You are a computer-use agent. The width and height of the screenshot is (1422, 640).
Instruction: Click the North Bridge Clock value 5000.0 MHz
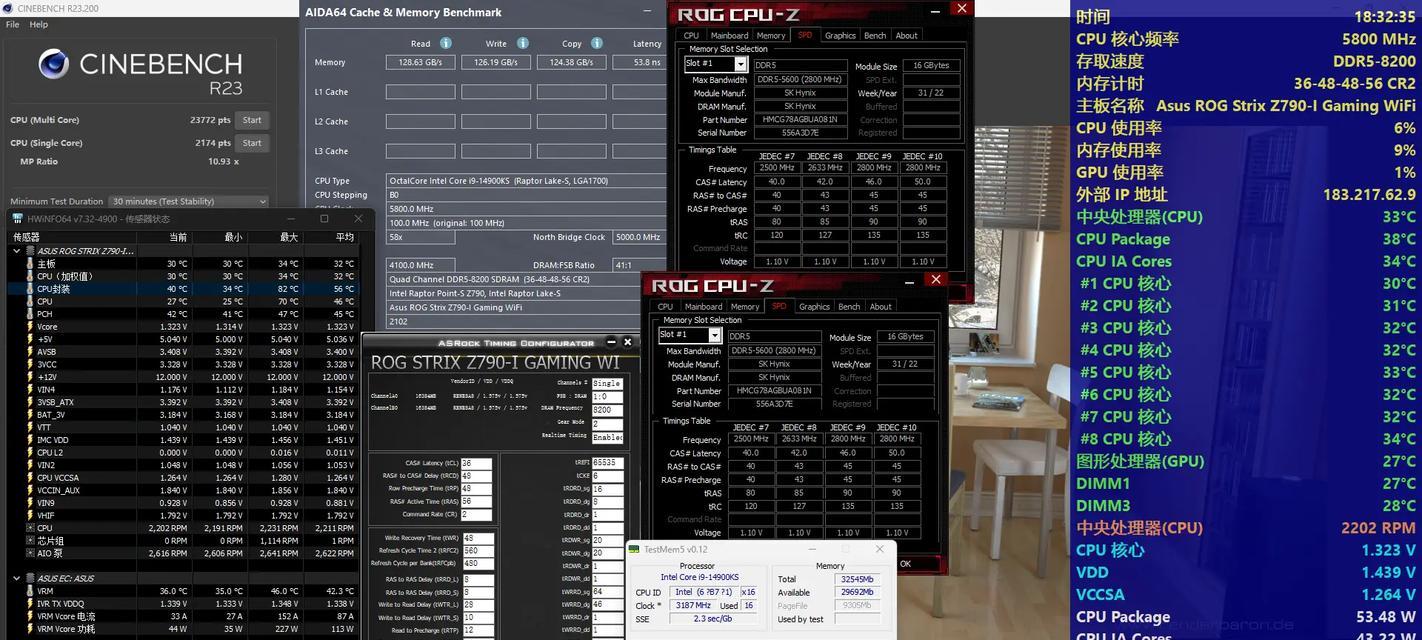[x=638, y=237]
